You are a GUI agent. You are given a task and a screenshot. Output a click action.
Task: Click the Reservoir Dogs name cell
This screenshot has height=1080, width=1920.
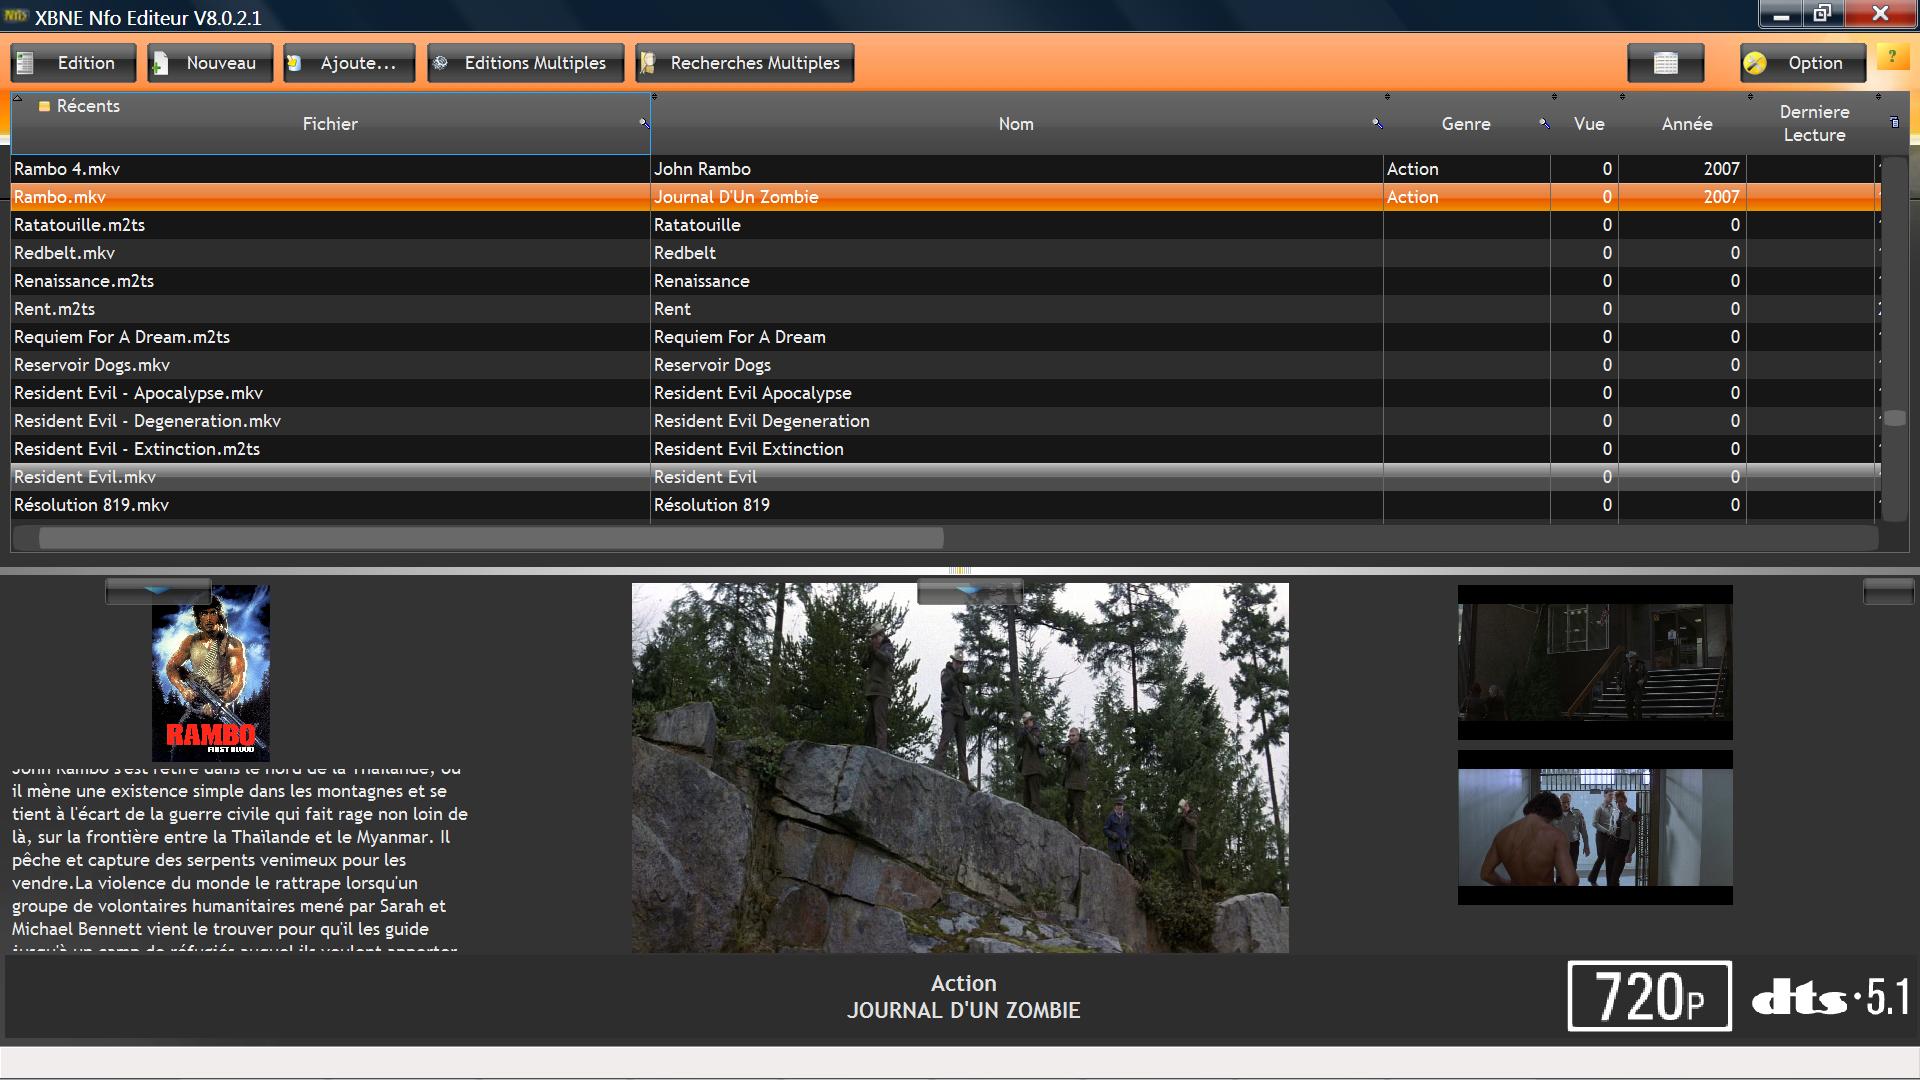tap(1017, 365)
